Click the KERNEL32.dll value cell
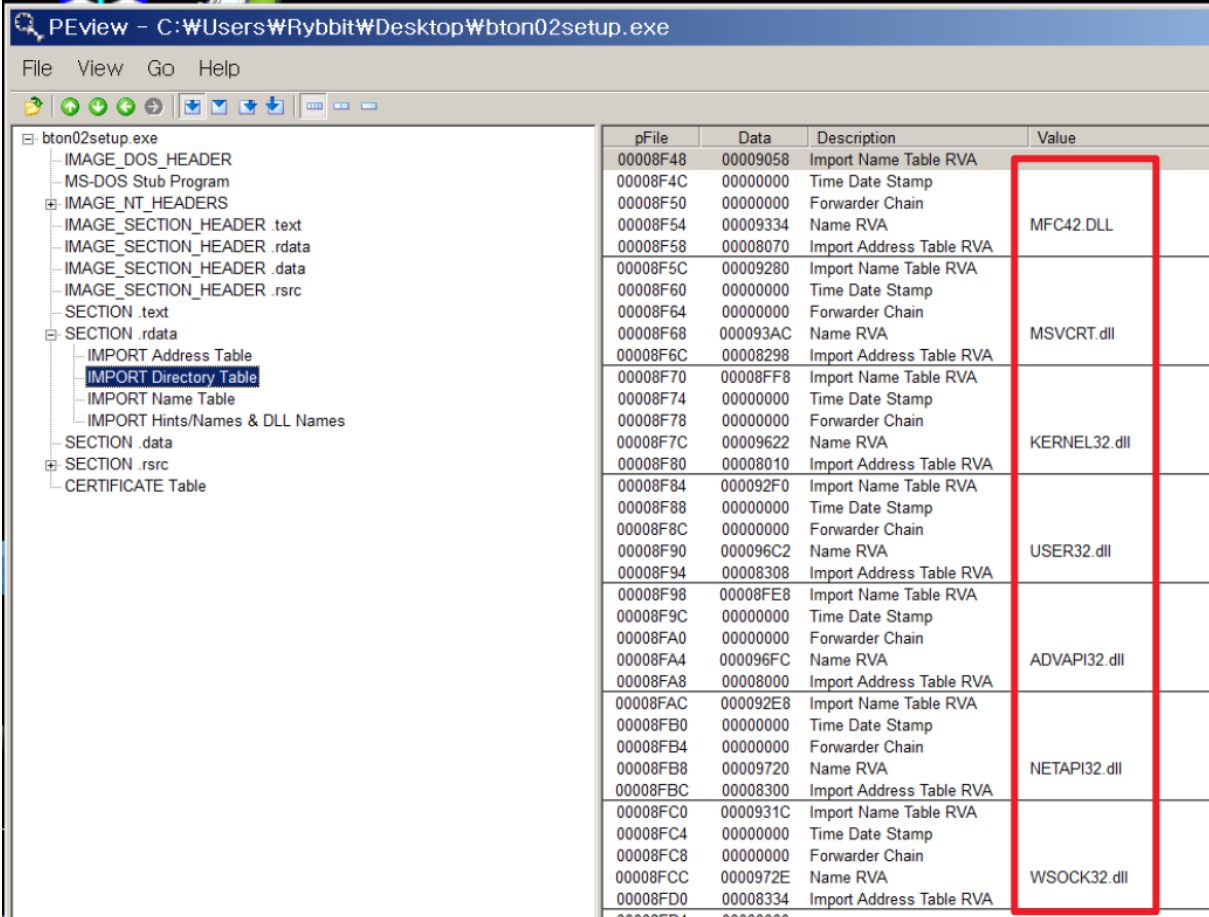Screen dimensions: 1209x917 pyautogui.click(x=1080, y=442)
